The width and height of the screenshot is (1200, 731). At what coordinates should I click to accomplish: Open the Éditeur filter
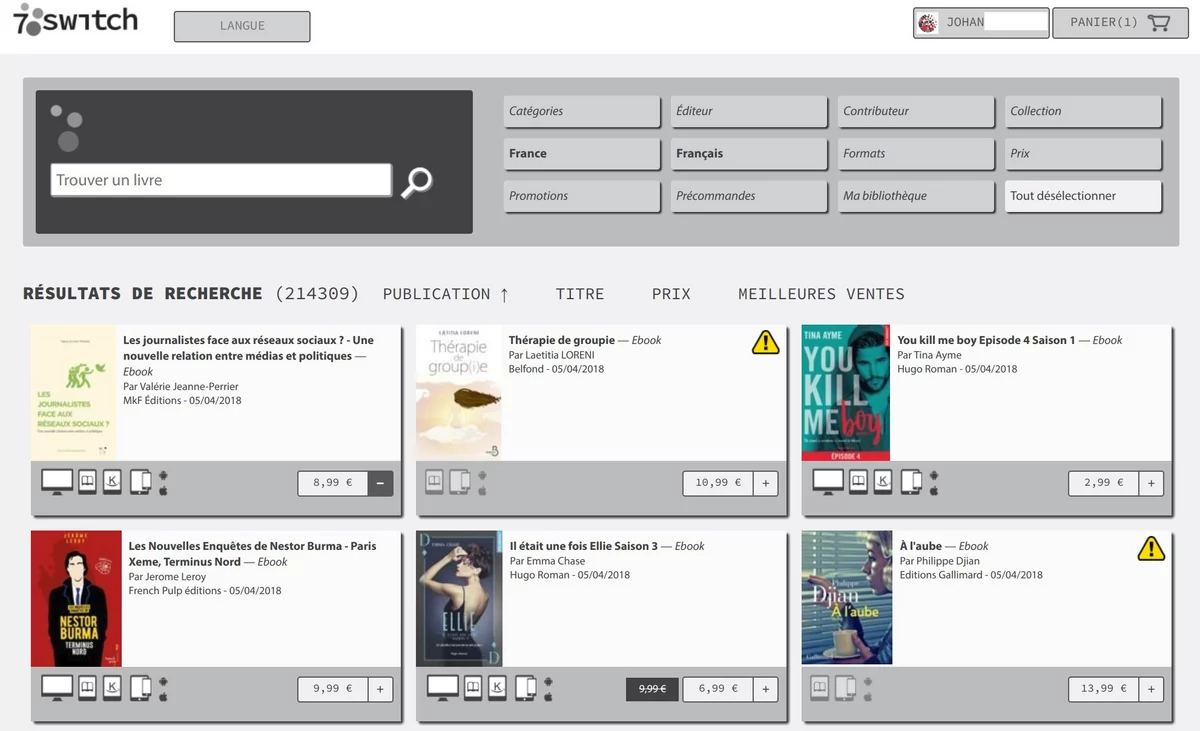tap(749, 111)
